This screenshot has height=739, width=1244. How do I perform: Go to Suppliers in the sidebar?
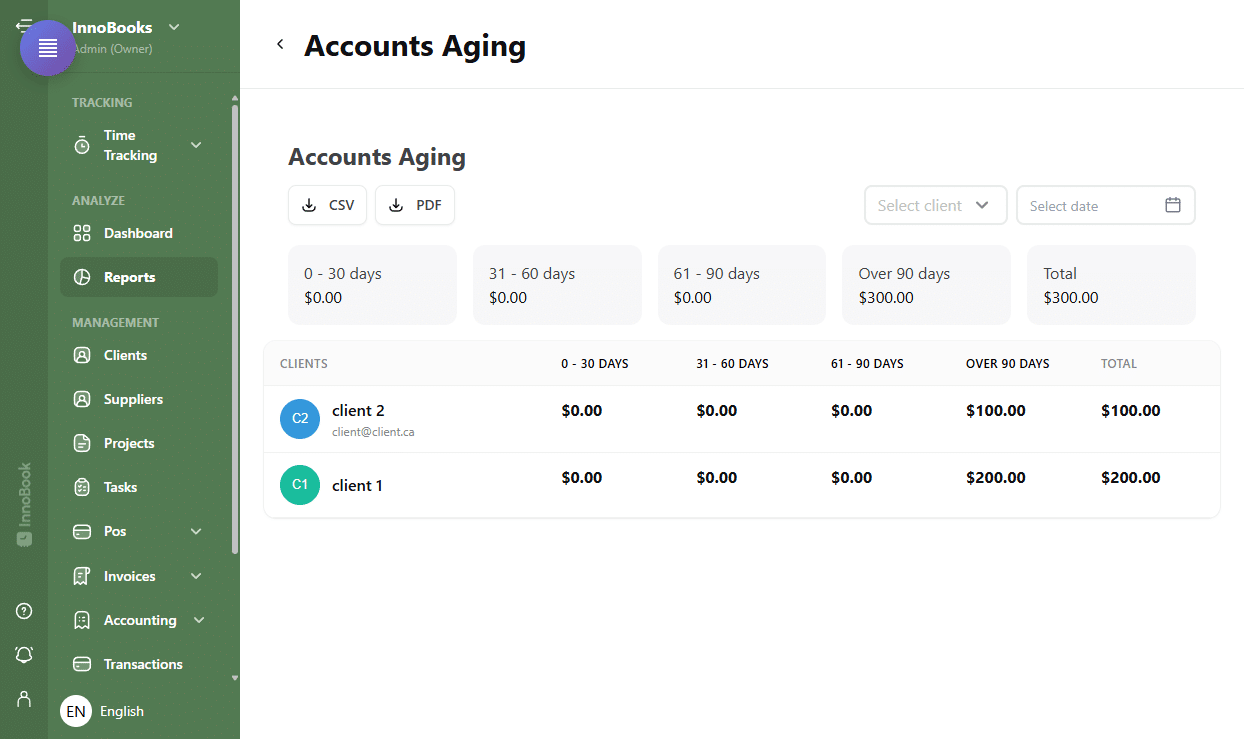[139, 399]
